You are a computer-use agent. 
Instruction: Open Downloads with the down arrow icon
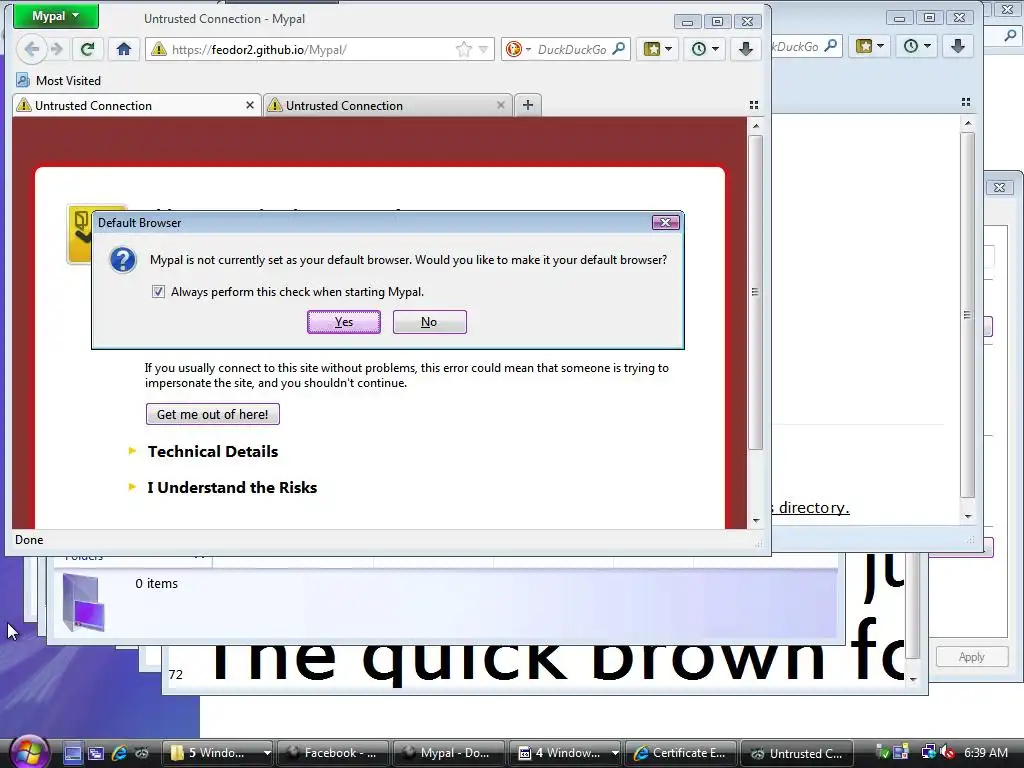click(x=745, y=49)
